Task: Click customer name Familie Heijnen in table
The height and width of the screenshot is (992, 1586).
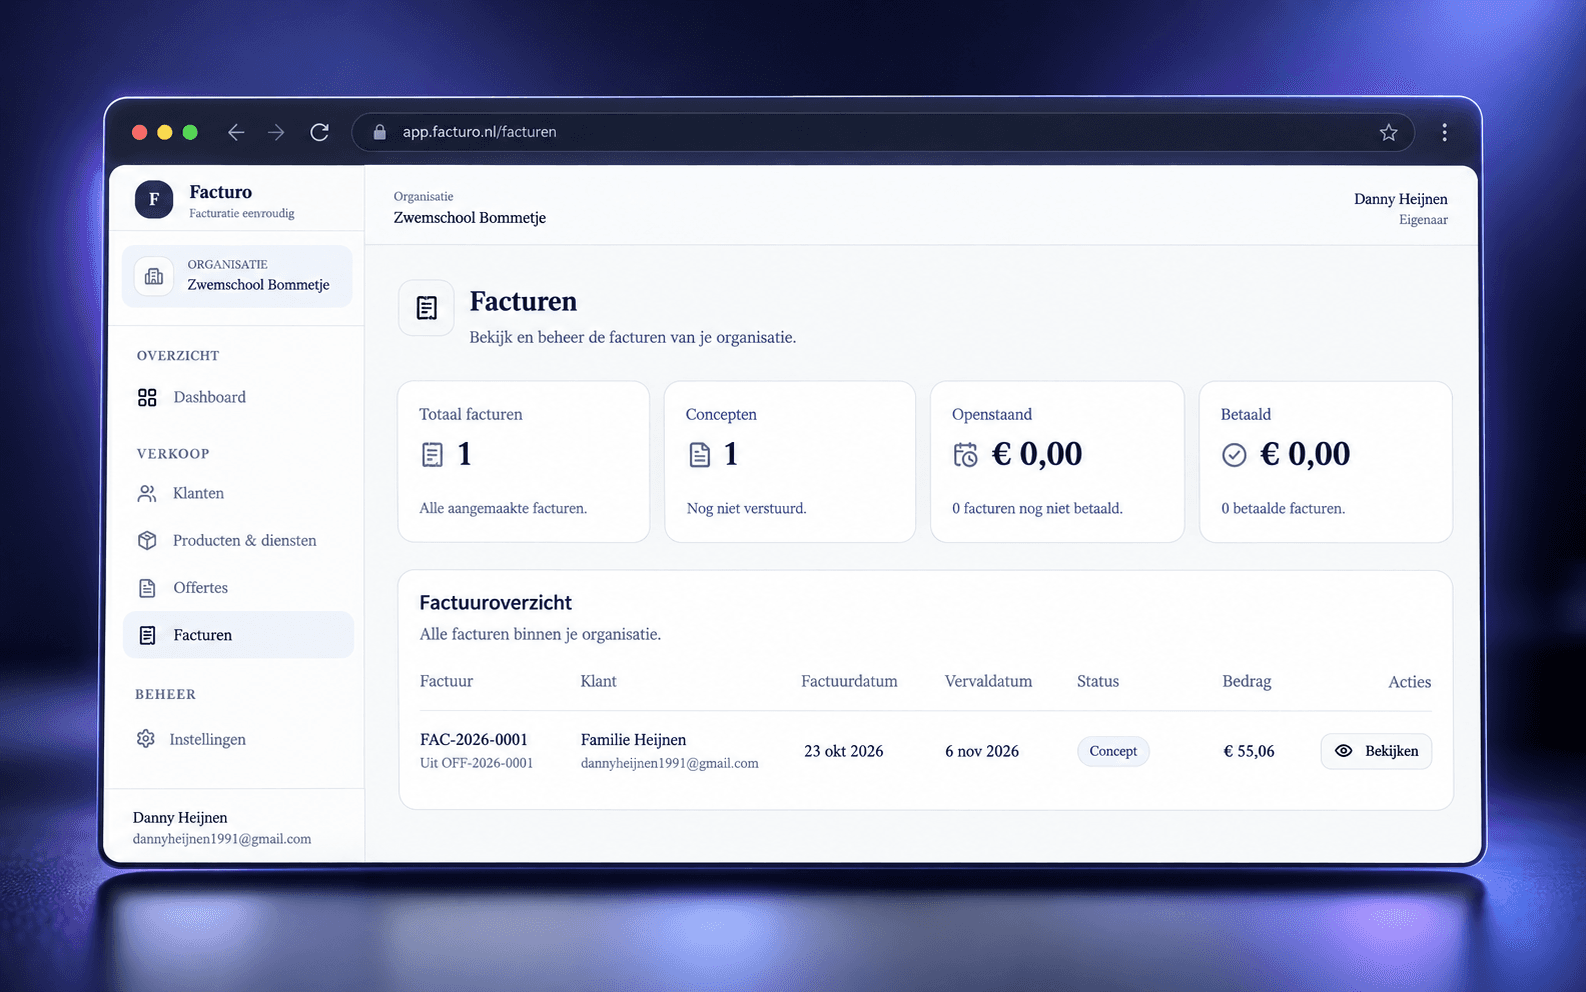Action: pos(633,740)
